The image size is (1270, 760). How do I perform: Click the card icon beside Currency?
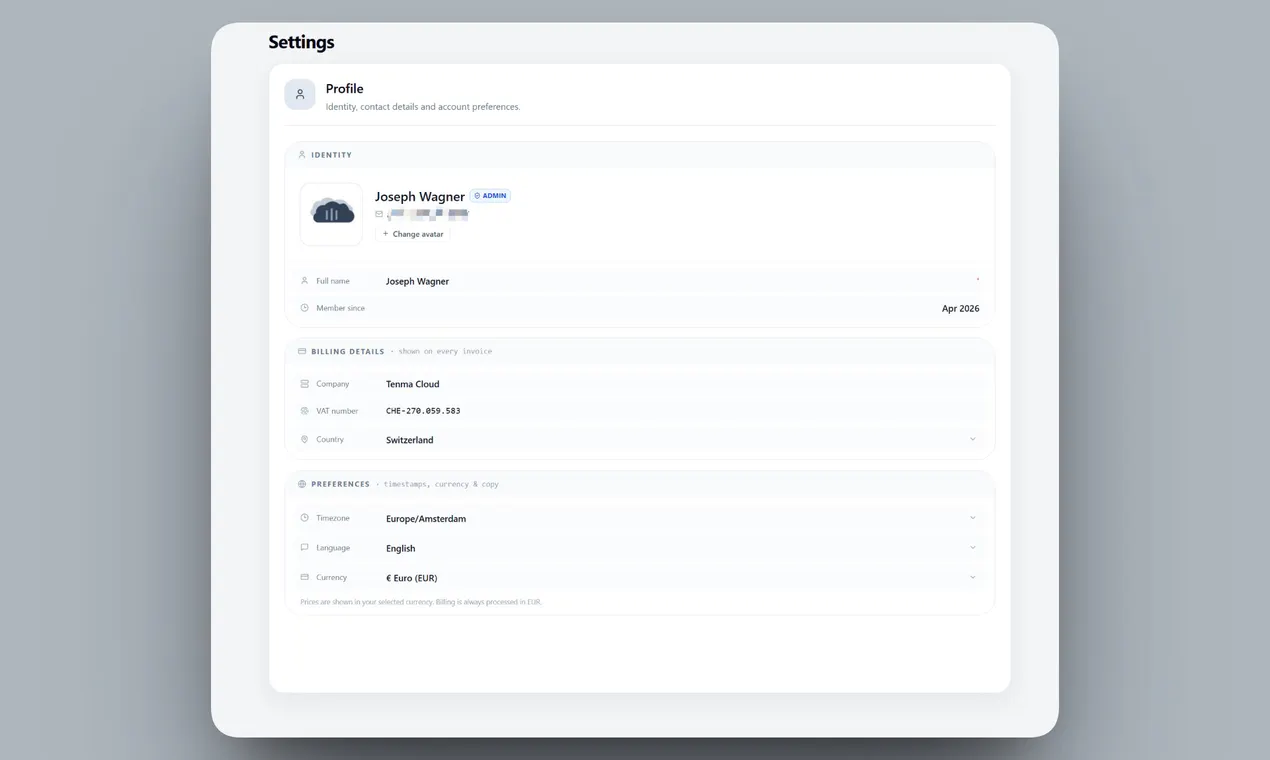305,577
